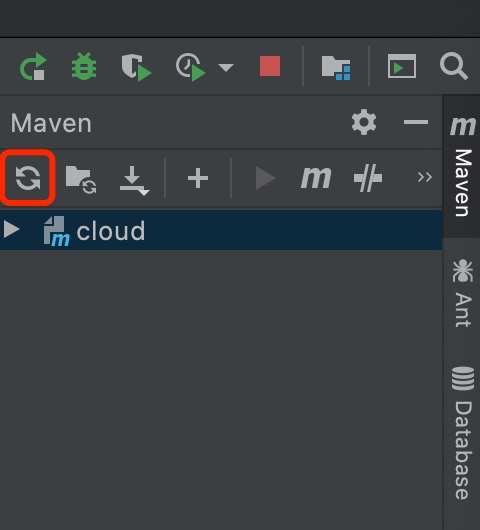Open profiler run options dropdown arrow

click(226, 67)
